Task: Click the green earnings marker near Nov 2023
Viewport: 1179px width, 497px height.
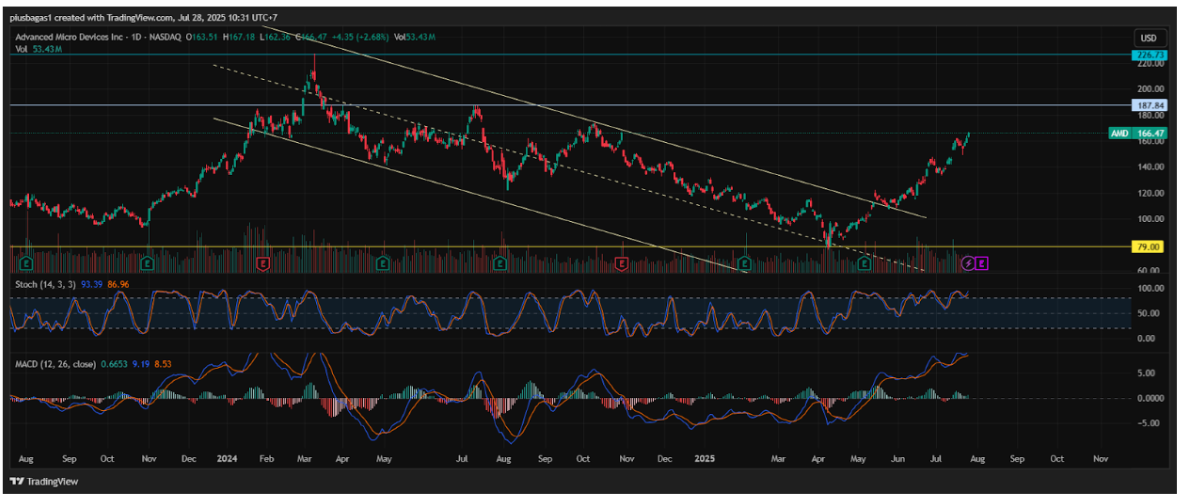Action: pyautogui.click(x=147, y=263)
